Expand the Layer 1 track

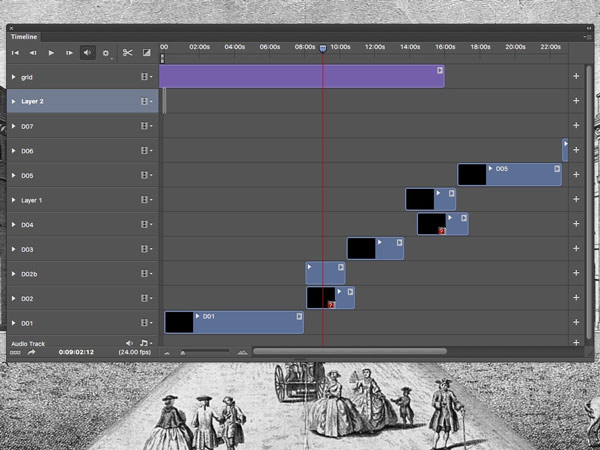click(13, 200)
